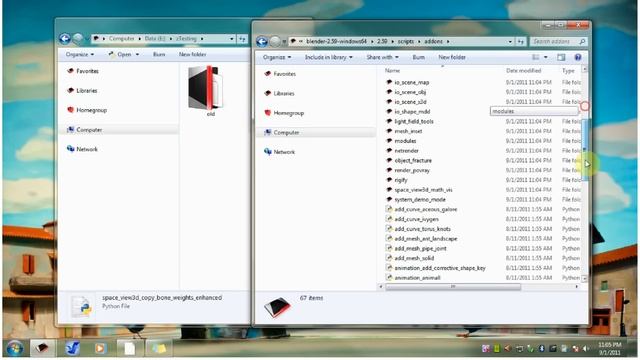
Task: Select the rigify folder
Action: (401, 180)
